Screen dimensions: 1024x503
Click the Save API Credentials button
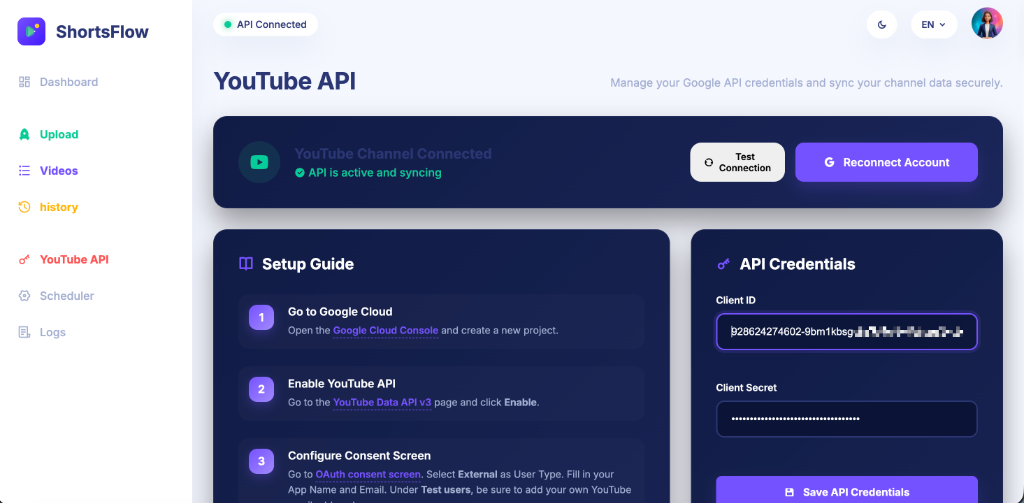[x=846, y=490]
